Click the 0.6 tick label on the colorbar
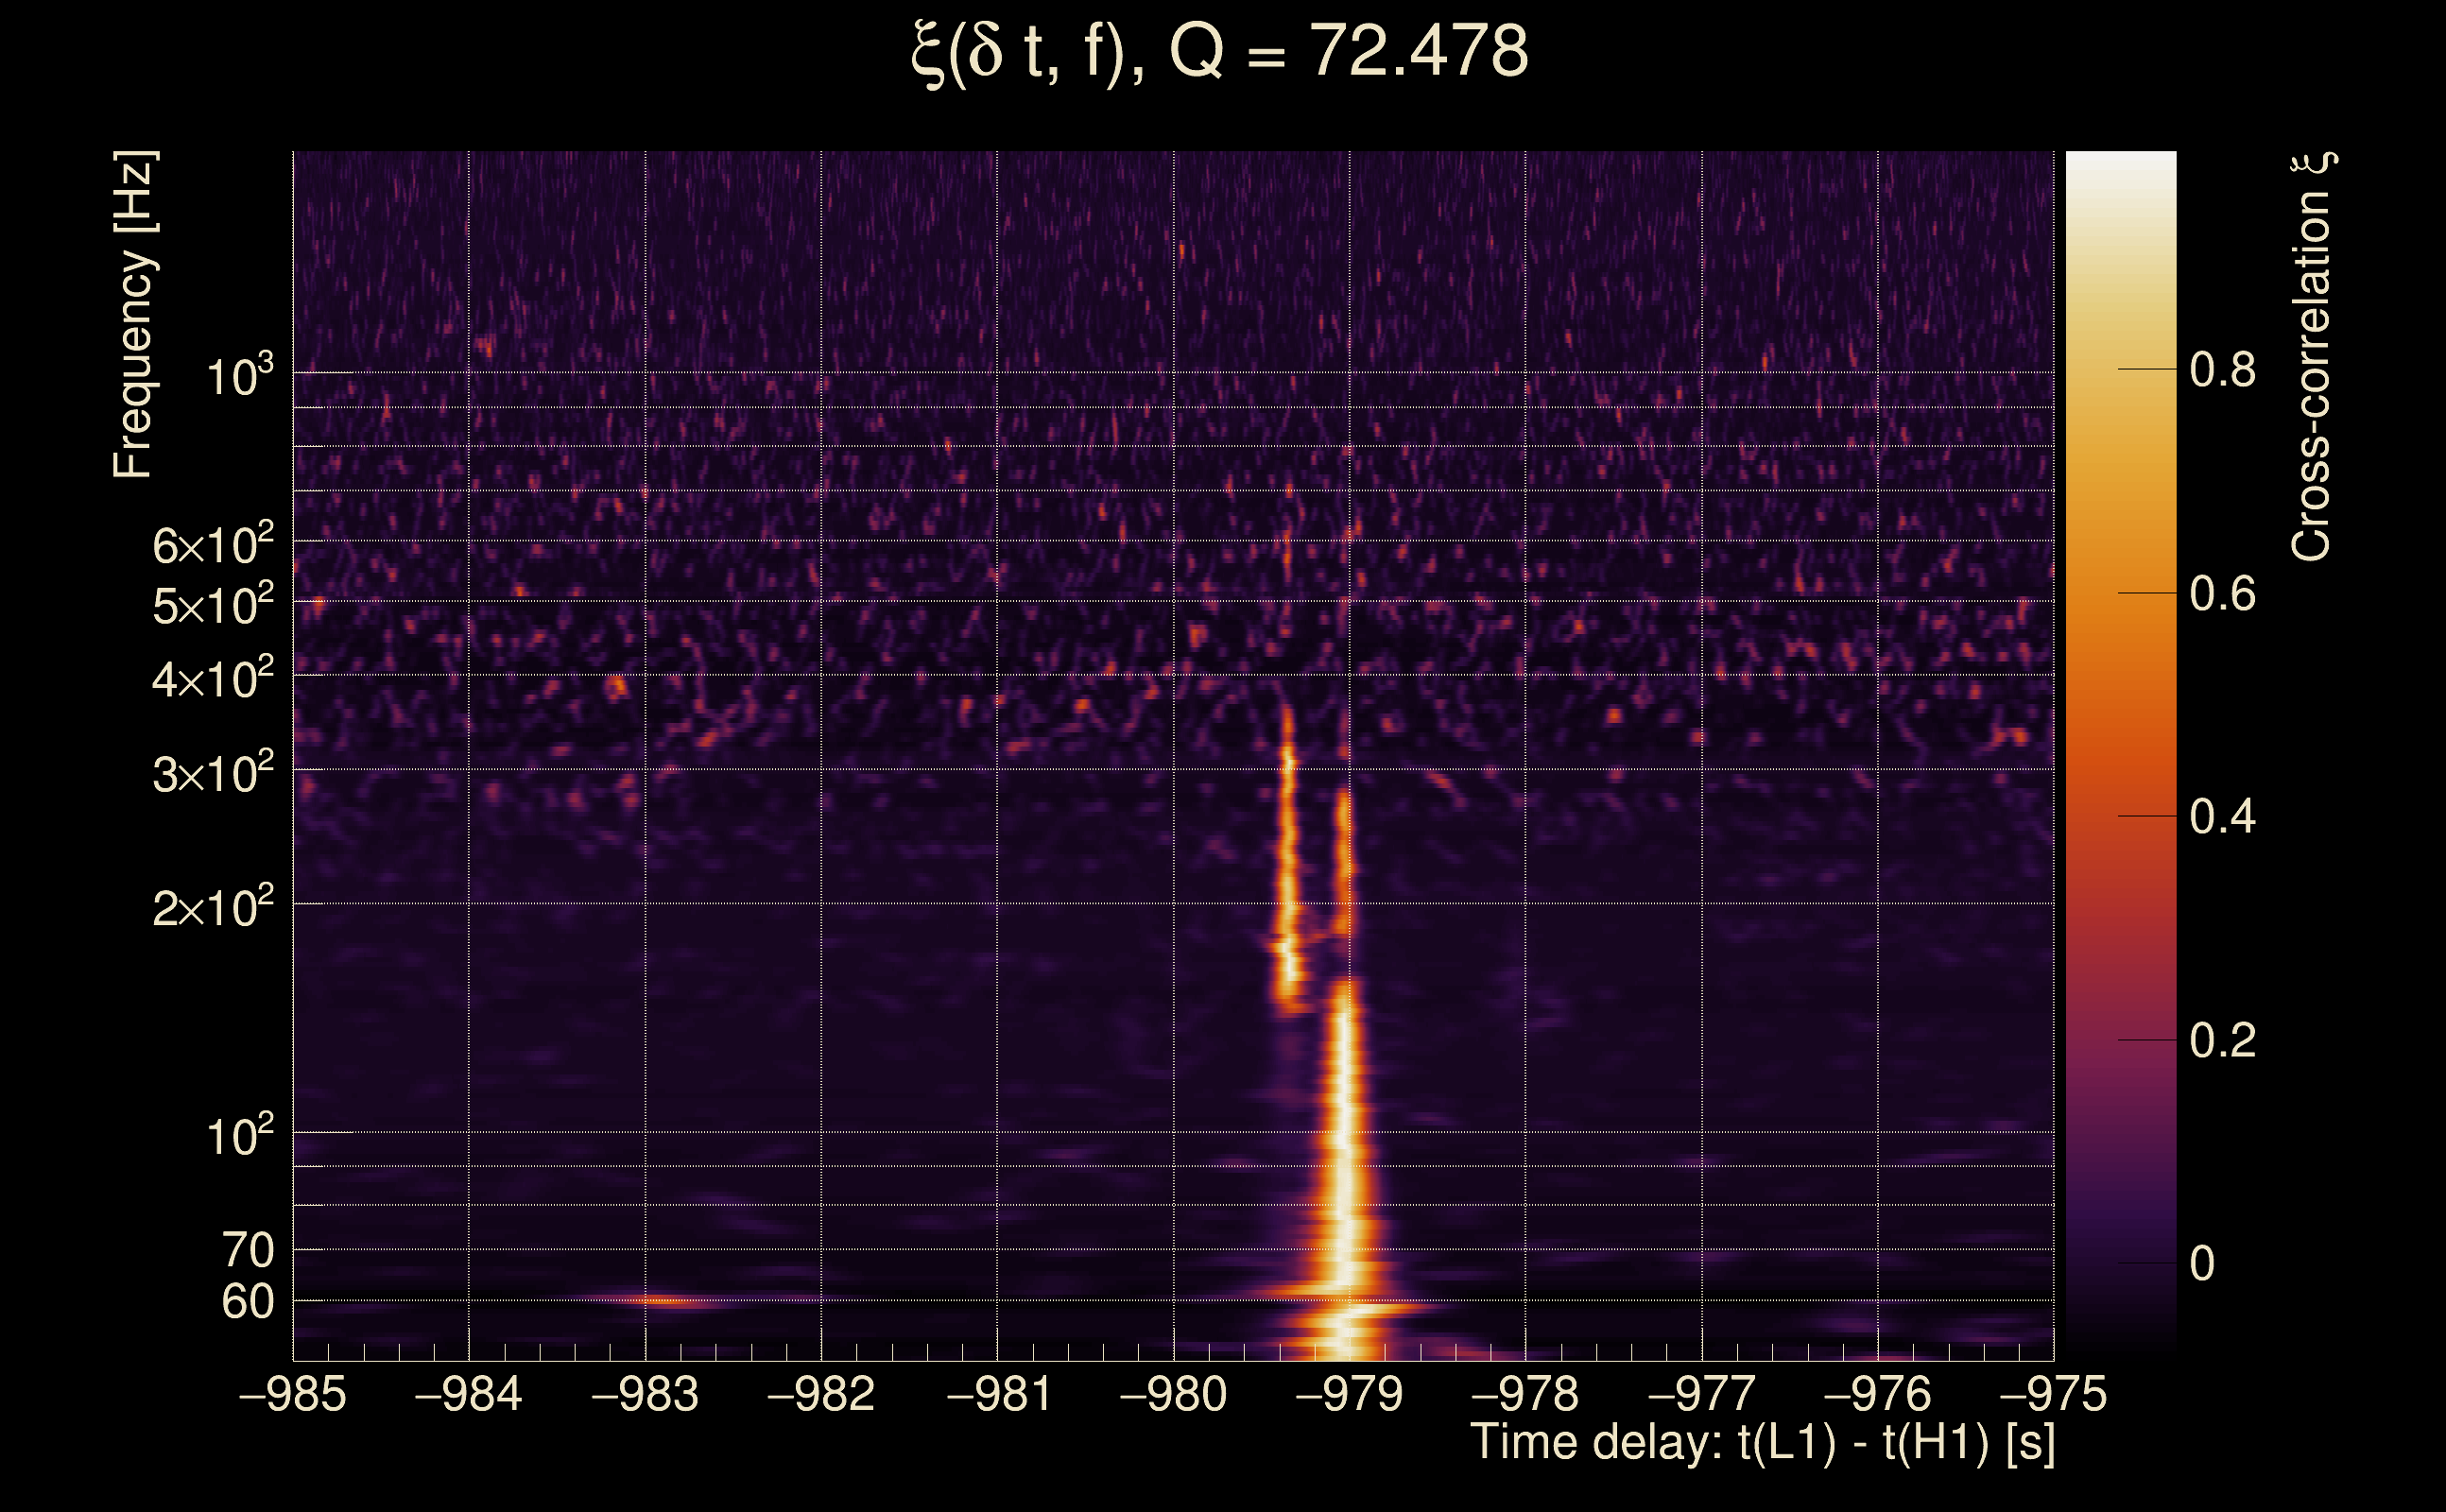 tap(2222, 594)
